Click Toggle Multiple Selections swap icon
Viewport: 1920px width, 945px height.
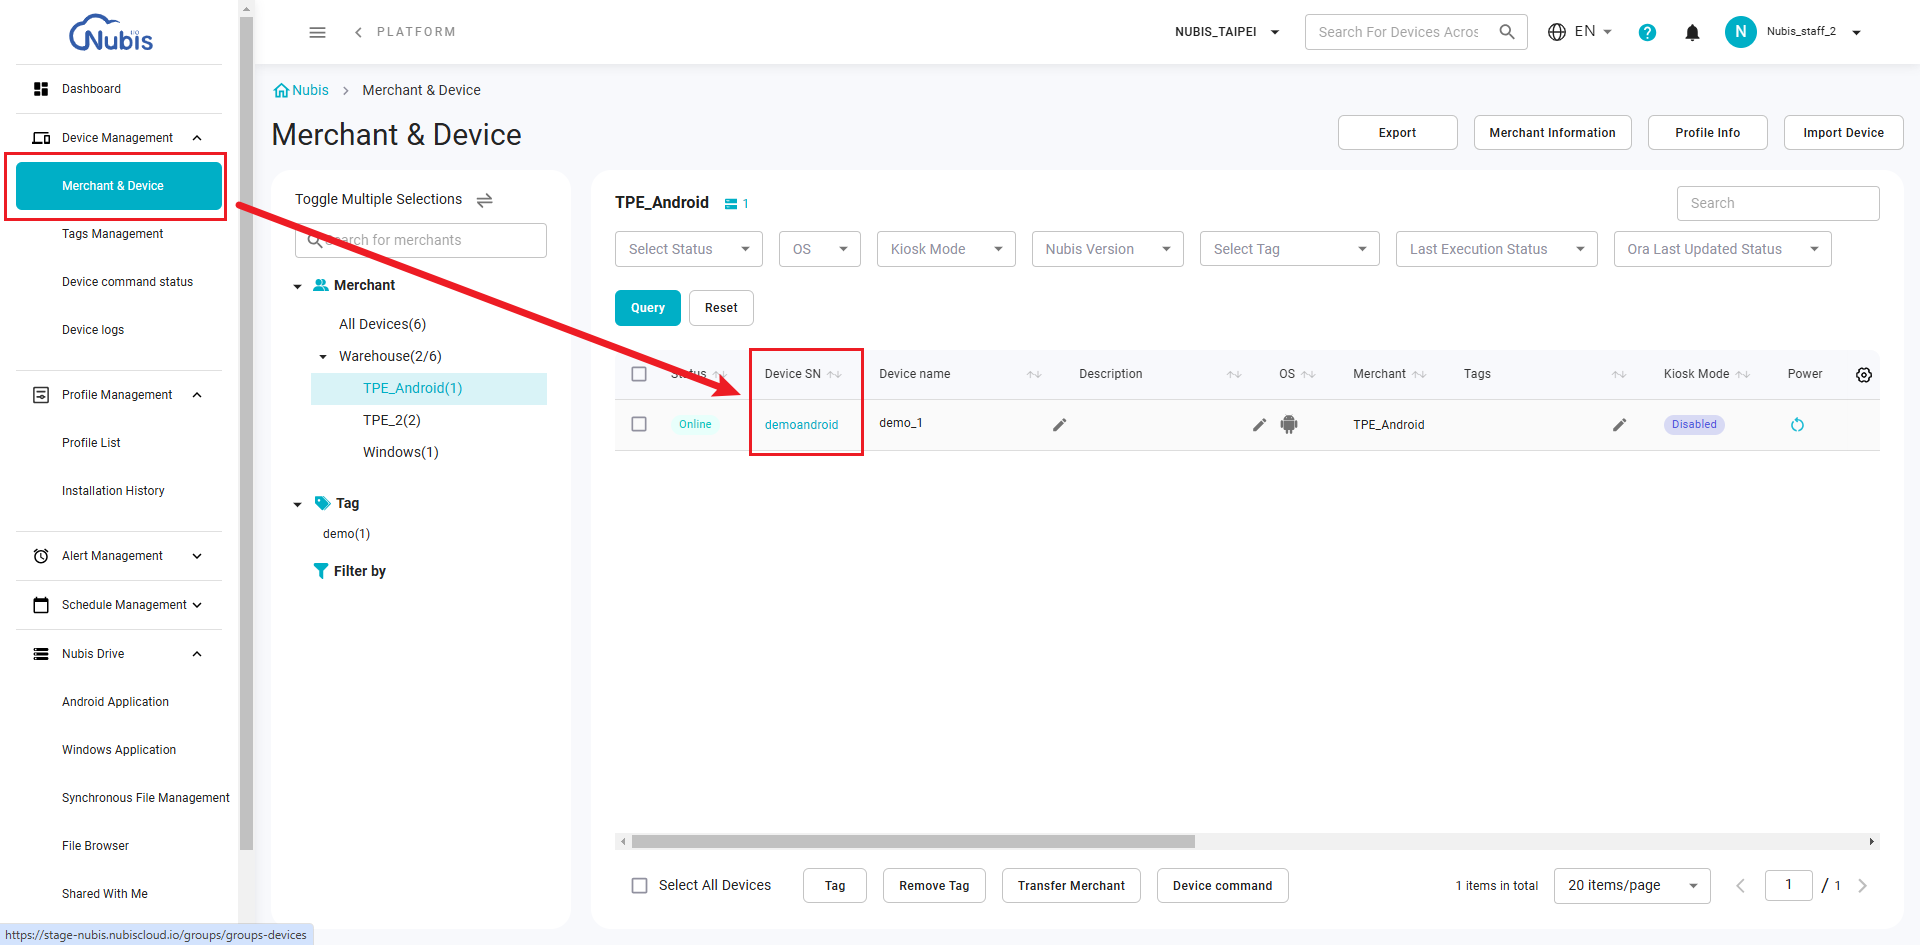(x=484, y=200)
